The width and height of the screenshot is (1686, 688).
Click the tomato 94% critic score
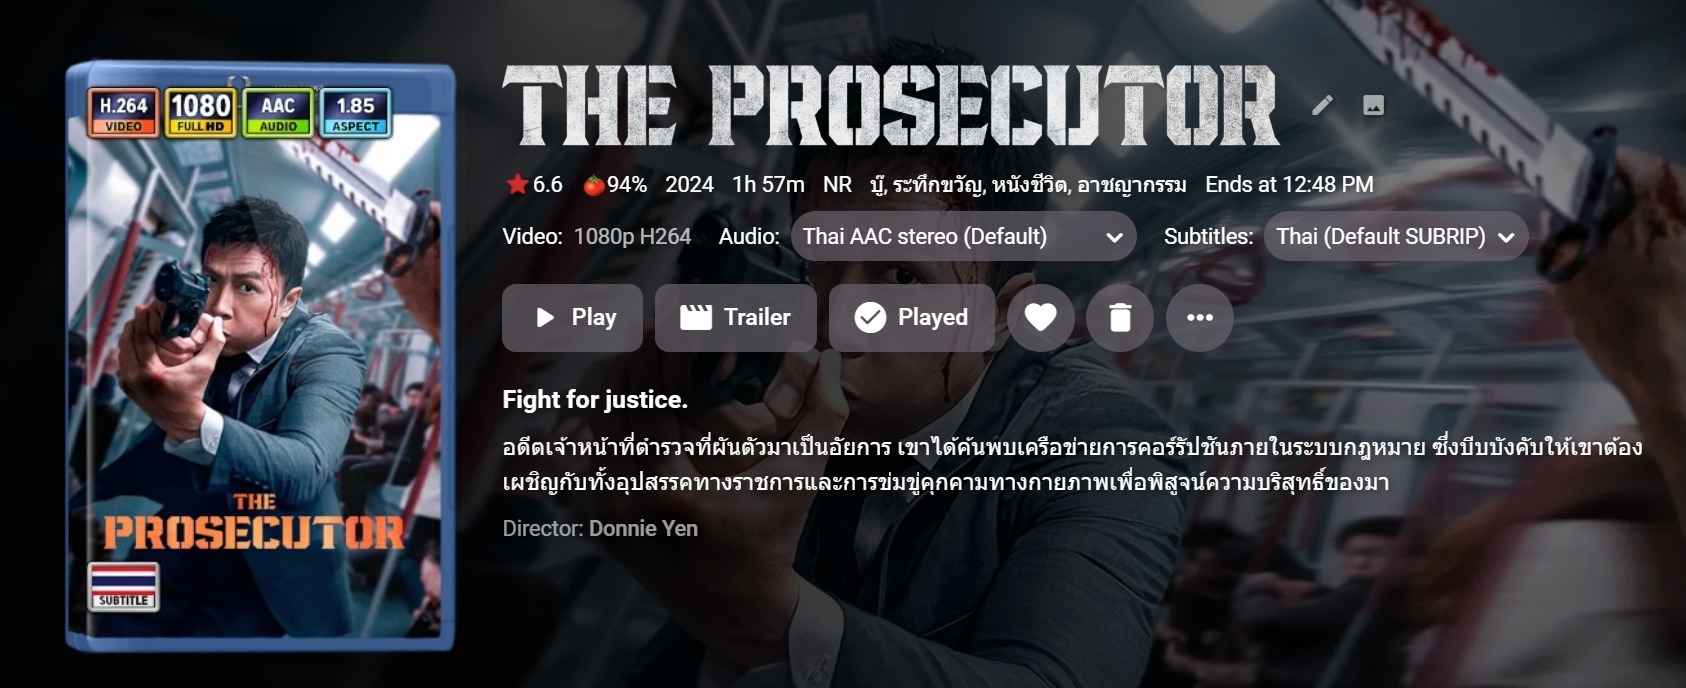click(615, 185)
